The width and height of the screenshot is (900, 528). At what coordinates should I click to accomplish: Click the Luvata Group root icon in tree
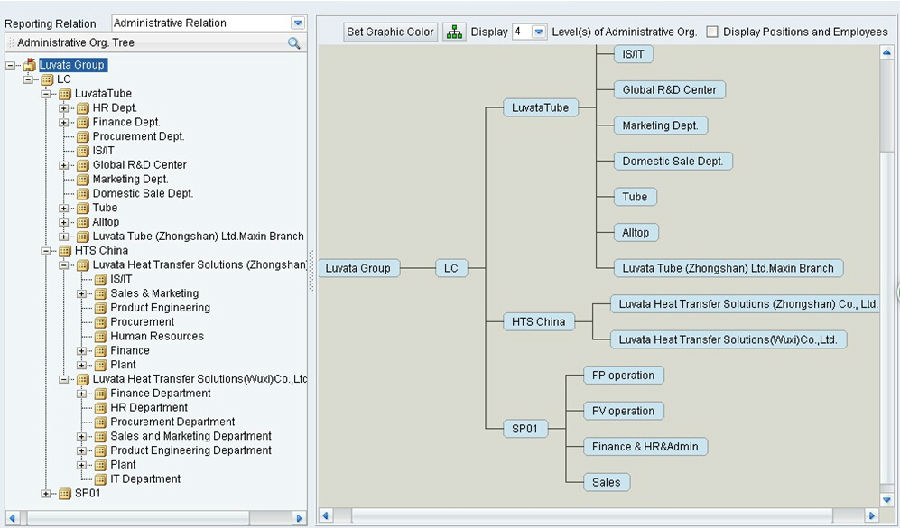point(29,65)
